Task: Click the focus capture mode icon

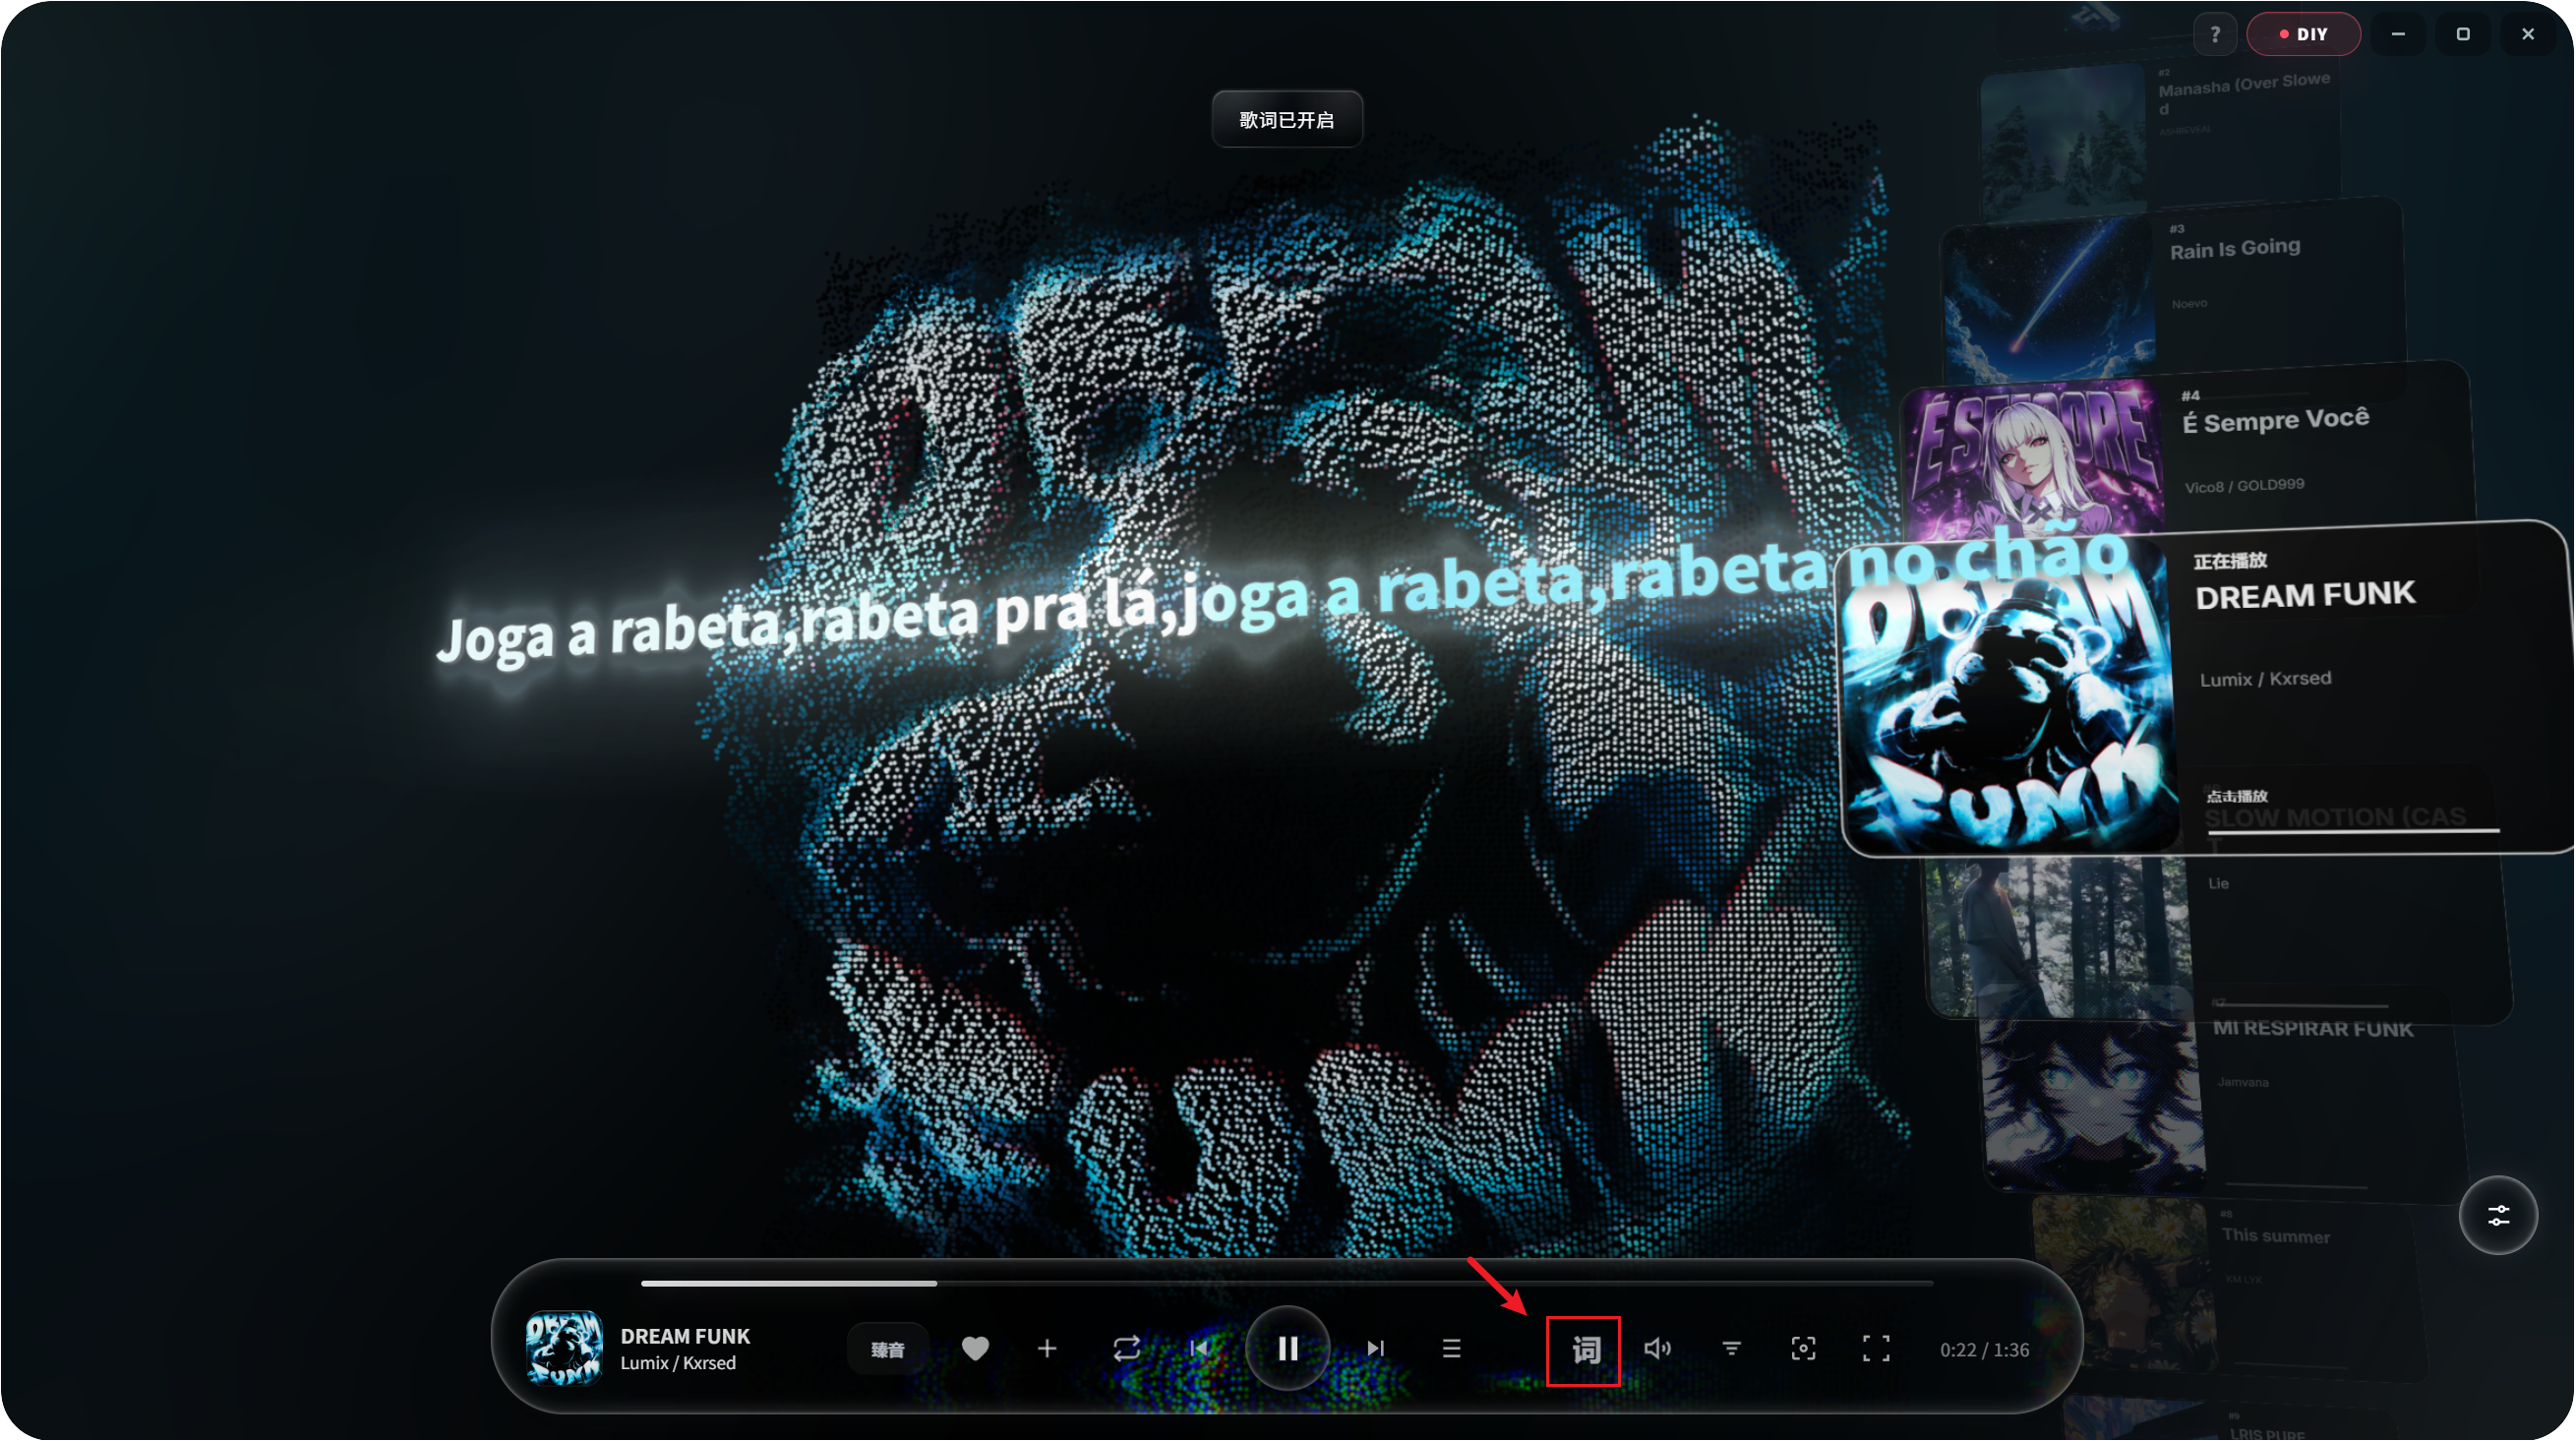Action: tap(1803, 1349)
